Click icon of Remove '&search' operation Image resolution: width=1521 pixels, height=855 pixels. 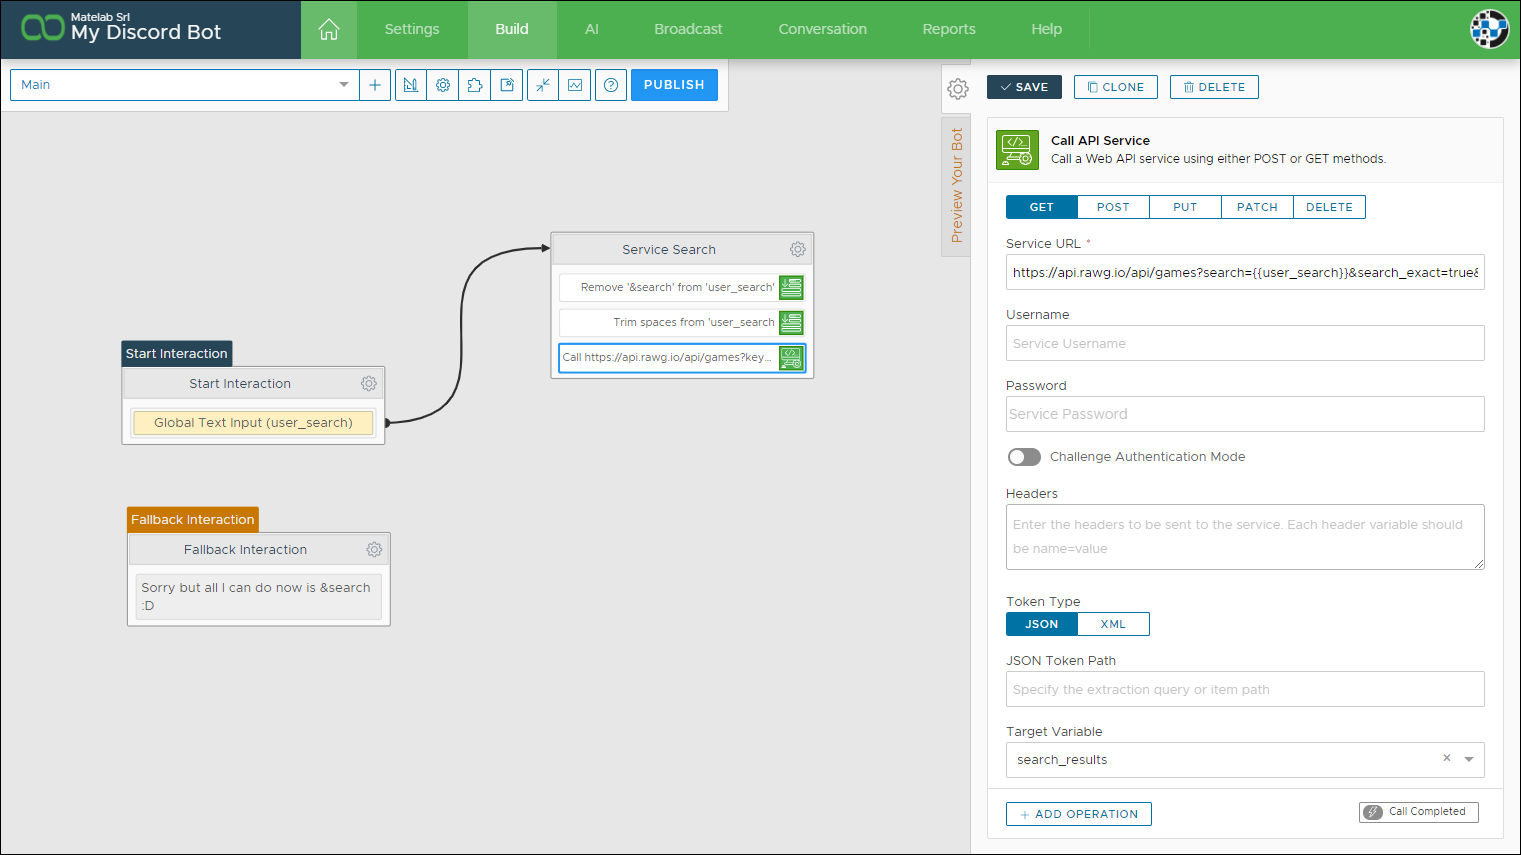[791, 287]
